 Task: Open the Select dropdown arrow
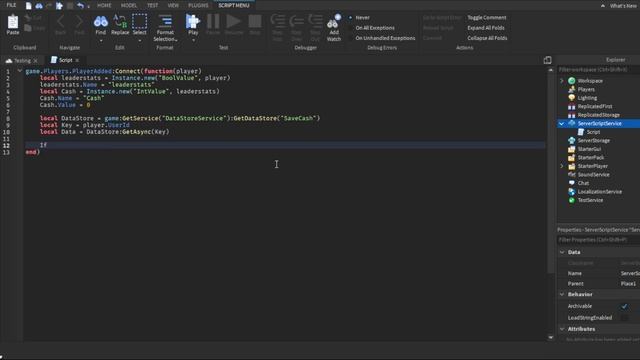(139, 40)
